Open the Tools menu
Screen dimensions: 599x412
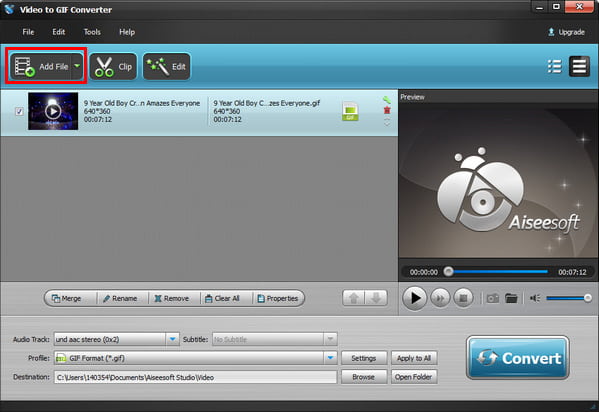tap(92, 32)
